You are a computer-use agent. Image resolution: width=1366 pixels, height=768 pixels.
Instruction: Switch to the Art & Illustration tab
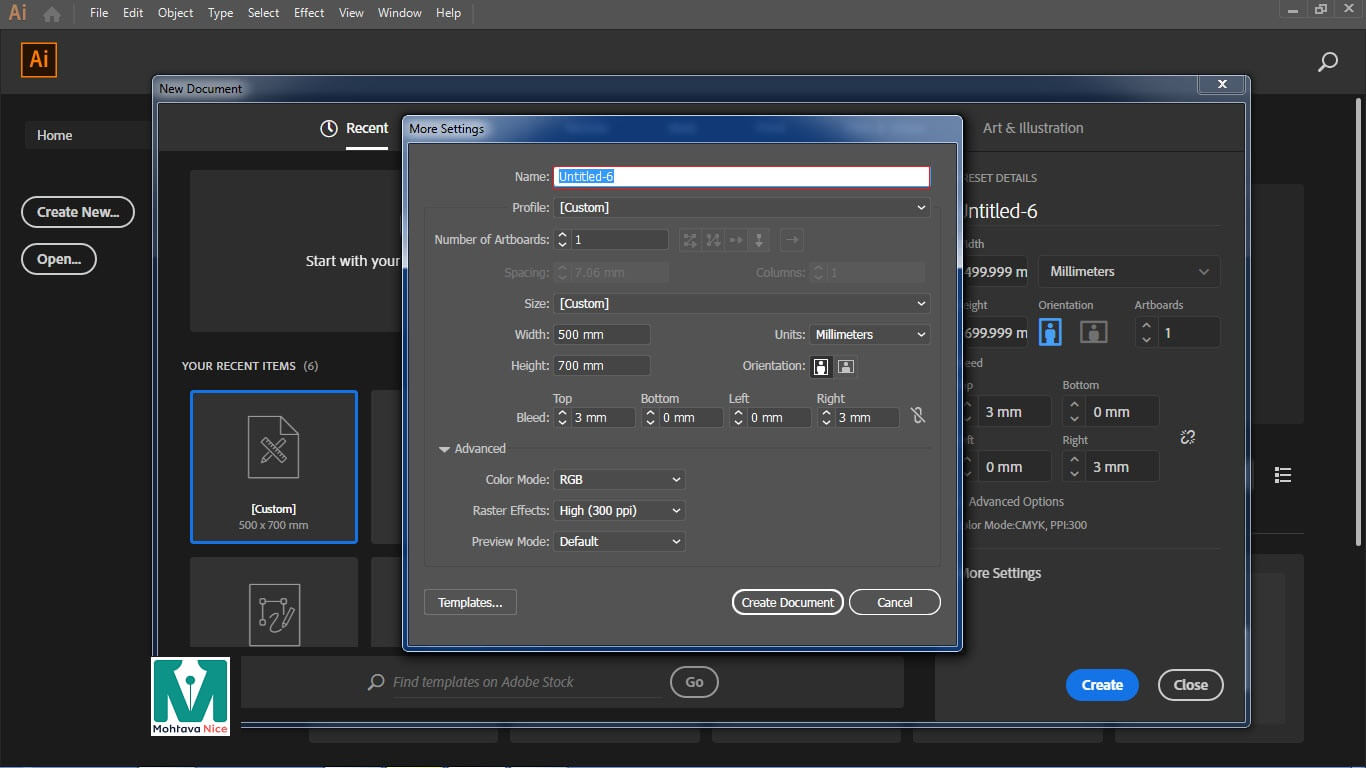[1032, 128]
